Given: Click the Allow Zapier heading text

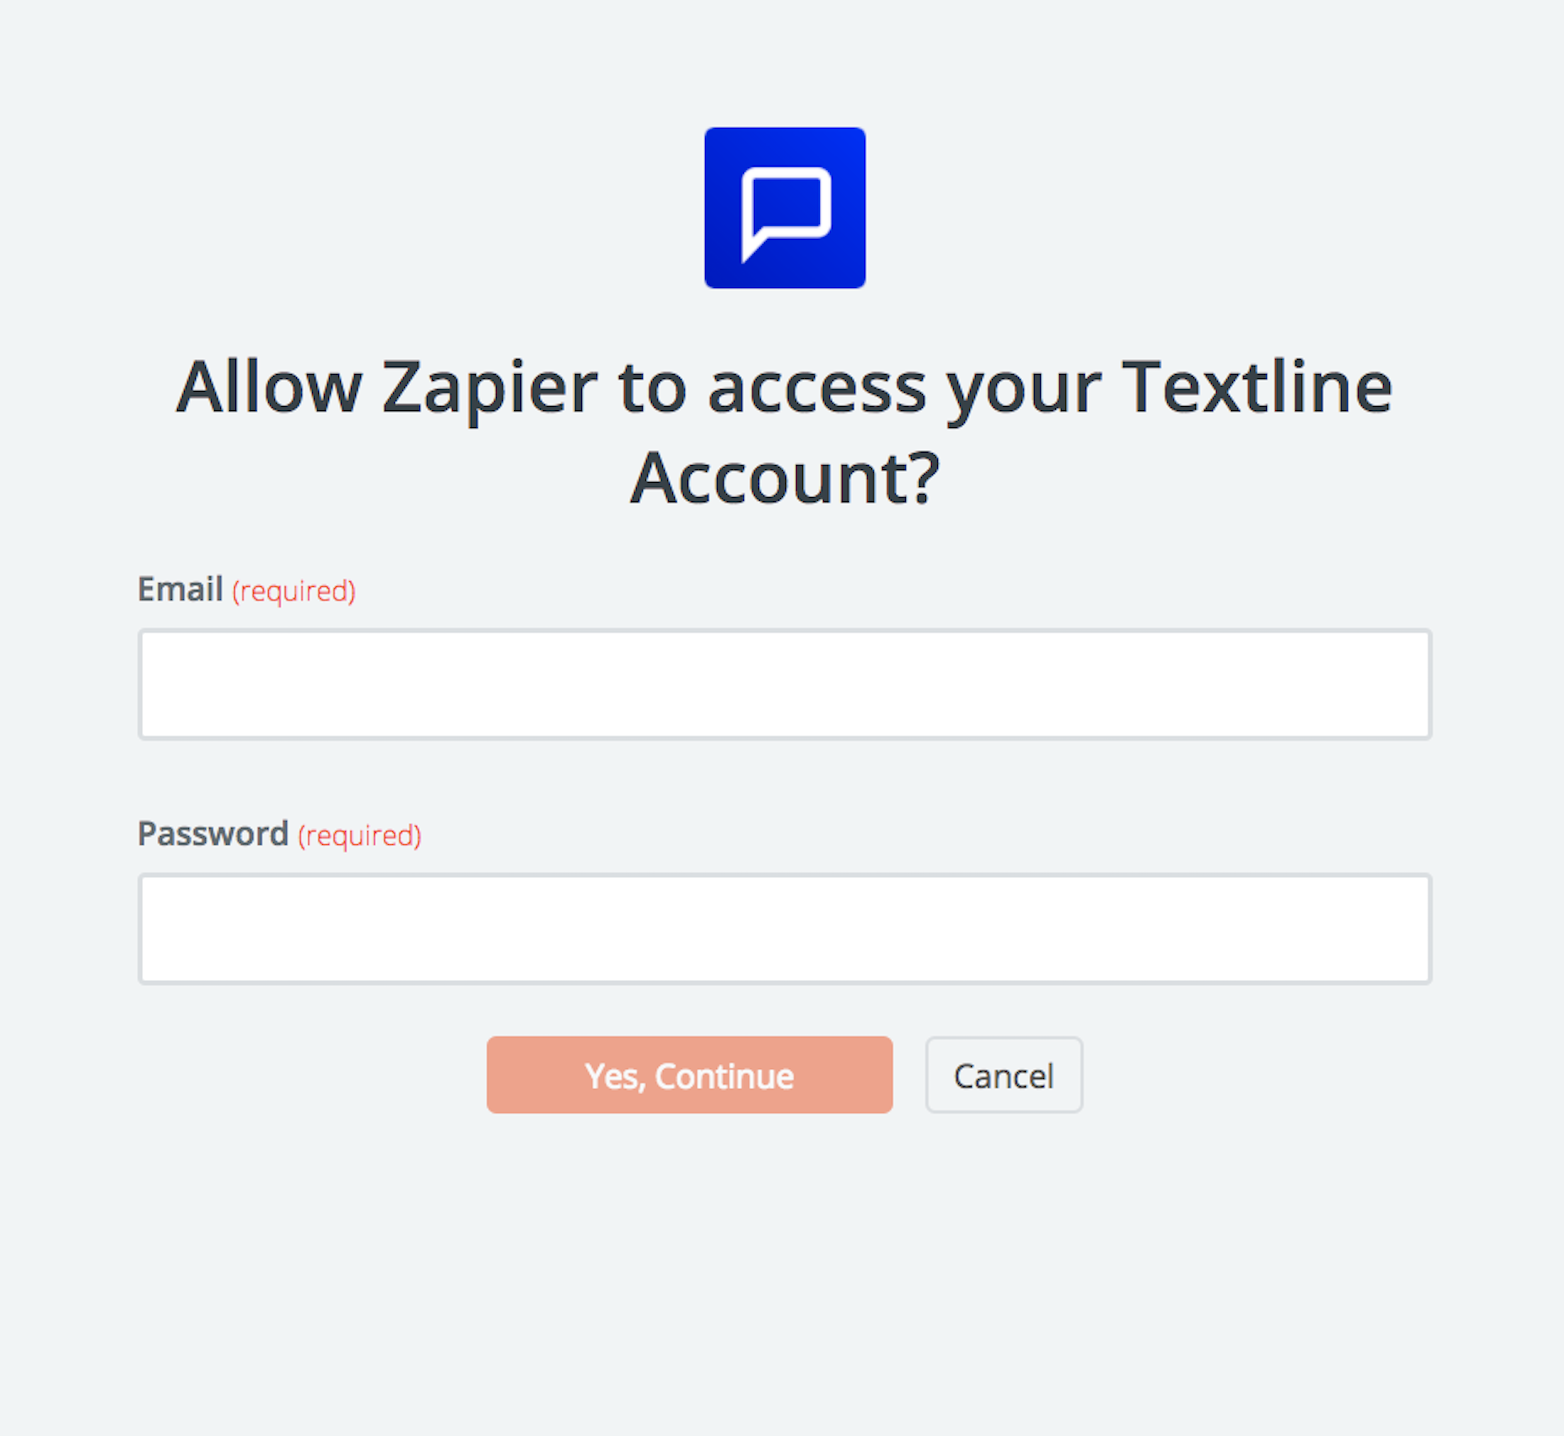Looking at the screenshot, I should [x=785, y=432].
